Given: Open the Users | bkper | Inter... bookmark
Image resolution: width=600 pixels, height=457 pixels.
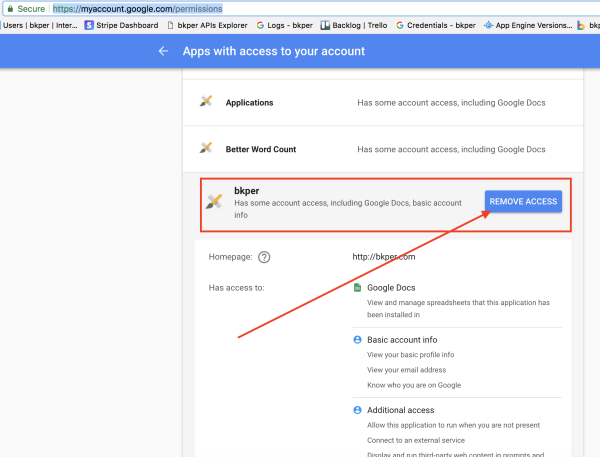Looking at the screenshot, I should 40,25.
